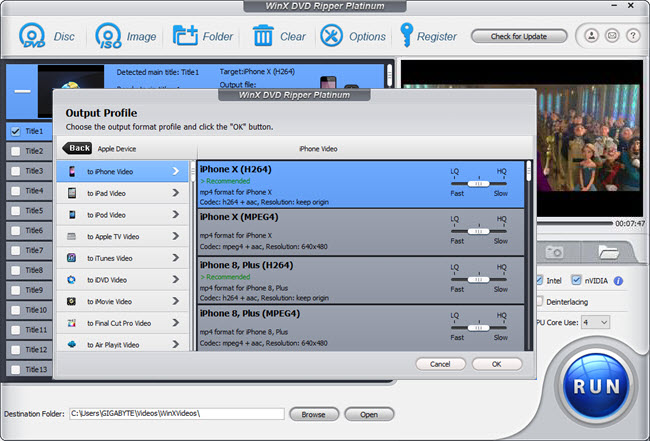Image resolution: width=650 pixels, height=441 pixels.
Task: Click the iMovie icon
Action: (71, 301)
